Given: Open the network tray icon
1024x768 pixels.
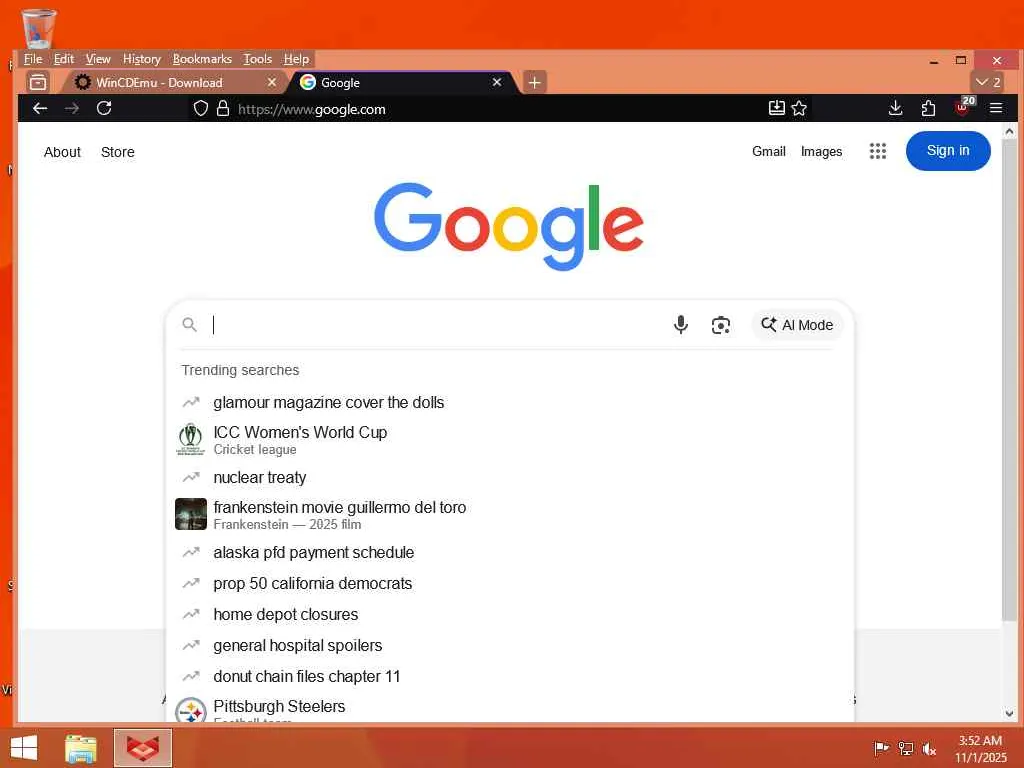Looking at the screenshot, I should (x=905, y=748).
